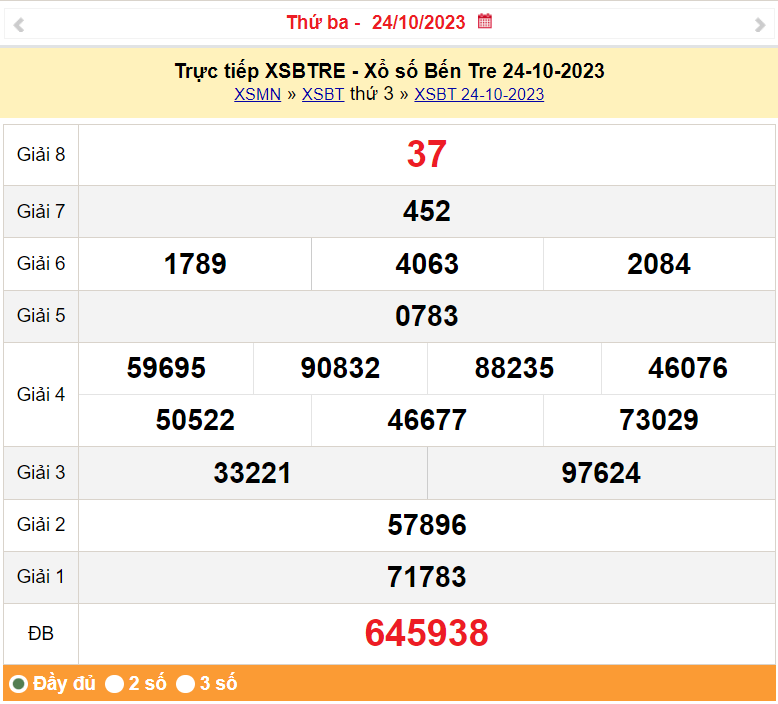Click the Giải 5 number 0783
Image resolution: width=778 pixels, height=704 pixels.
point(427,316)
